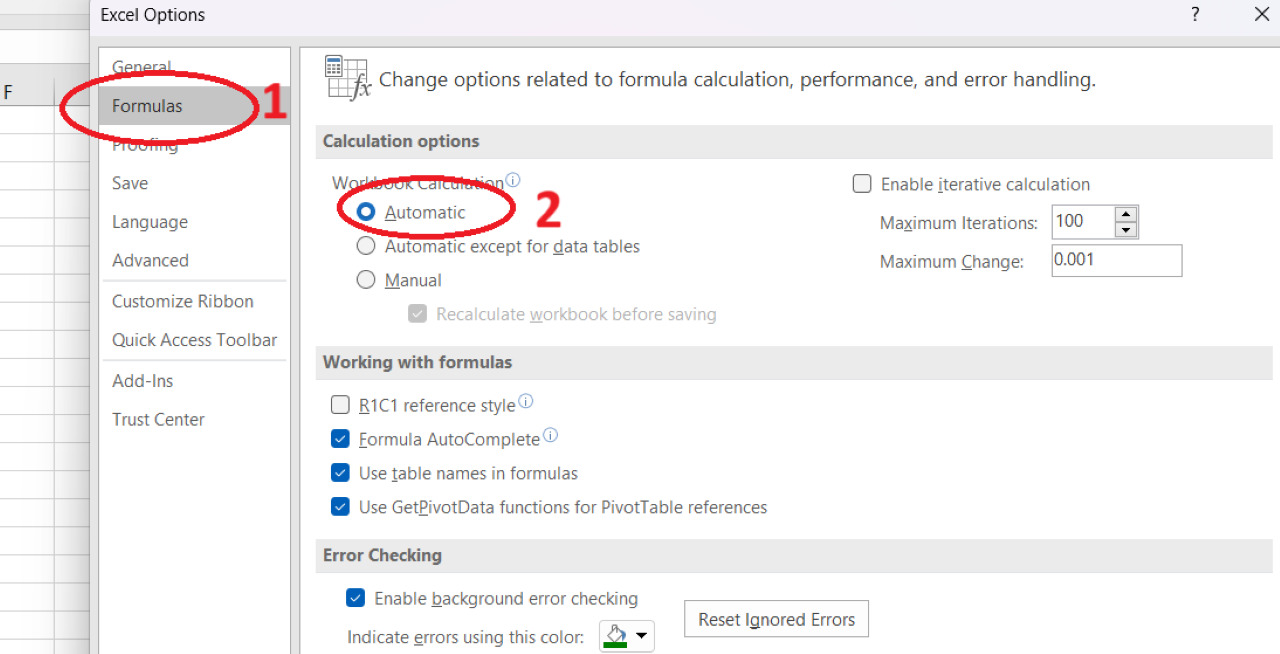This screenshot has width=1280, height=654.
Task: Click the formula calculation fx icon
Action: (x=347, y=77)
